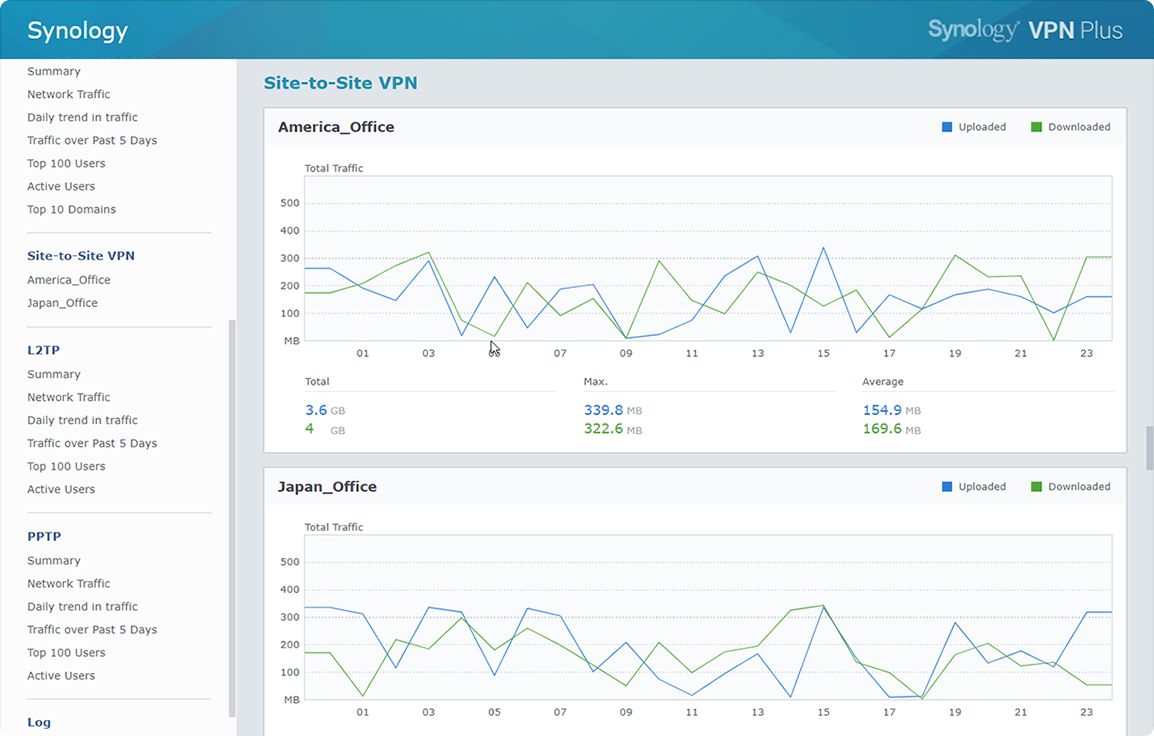Open the Japan_Office statistics page
The height and width of the screenshot is (736, 1154).
click(x=62, y=302)
